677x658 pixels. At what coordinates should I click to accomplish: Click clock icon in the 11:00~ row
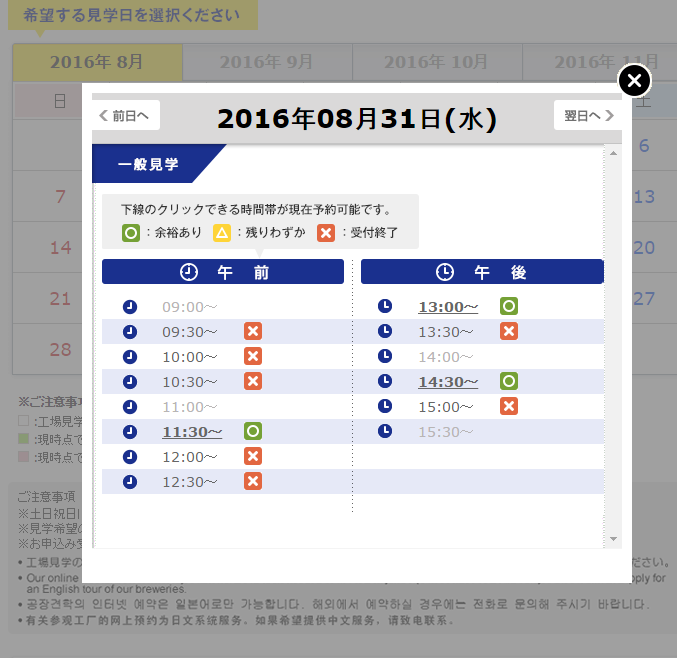coord(130,407)
